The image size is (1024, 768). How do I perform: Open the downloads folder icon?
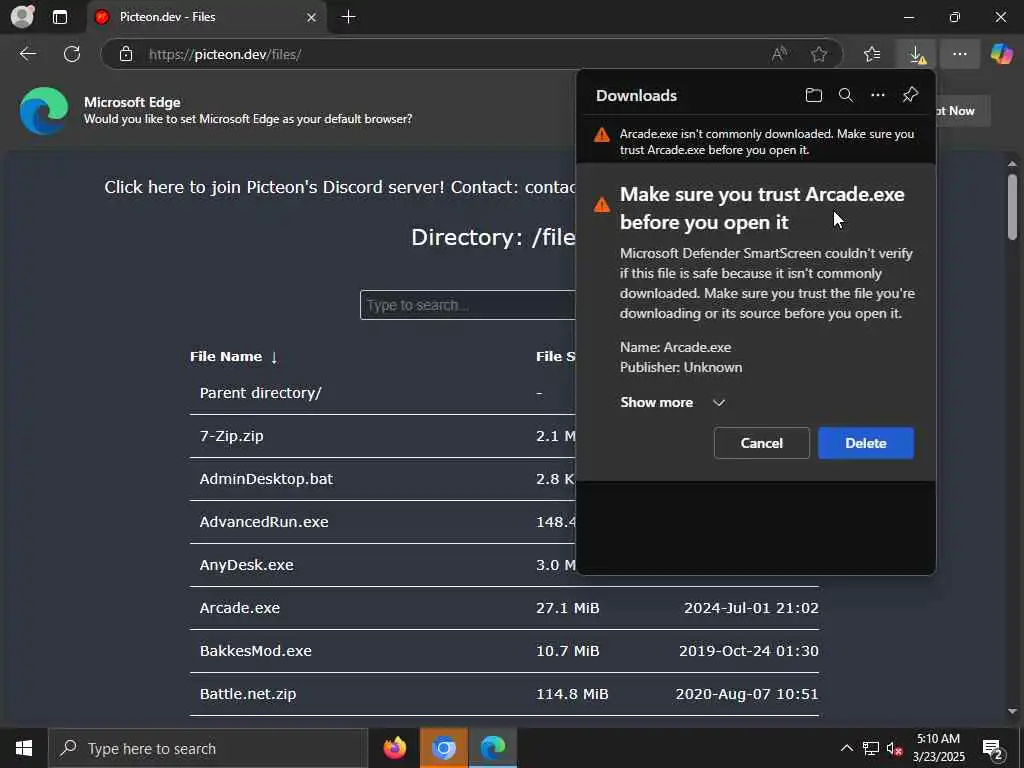click(x=813, y=95)
